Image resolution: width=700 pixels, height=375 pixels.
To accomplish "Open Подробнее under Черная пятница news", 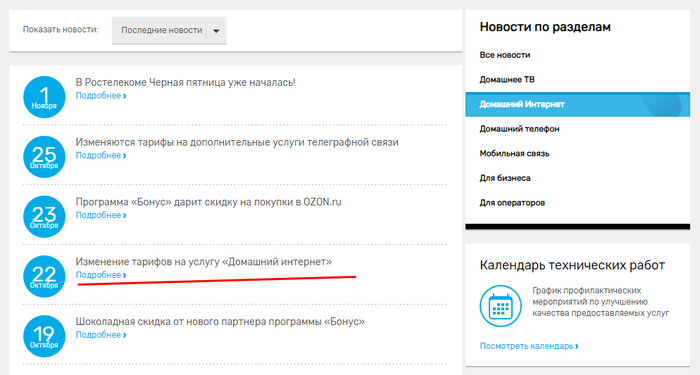I will [x=101, y=96].
